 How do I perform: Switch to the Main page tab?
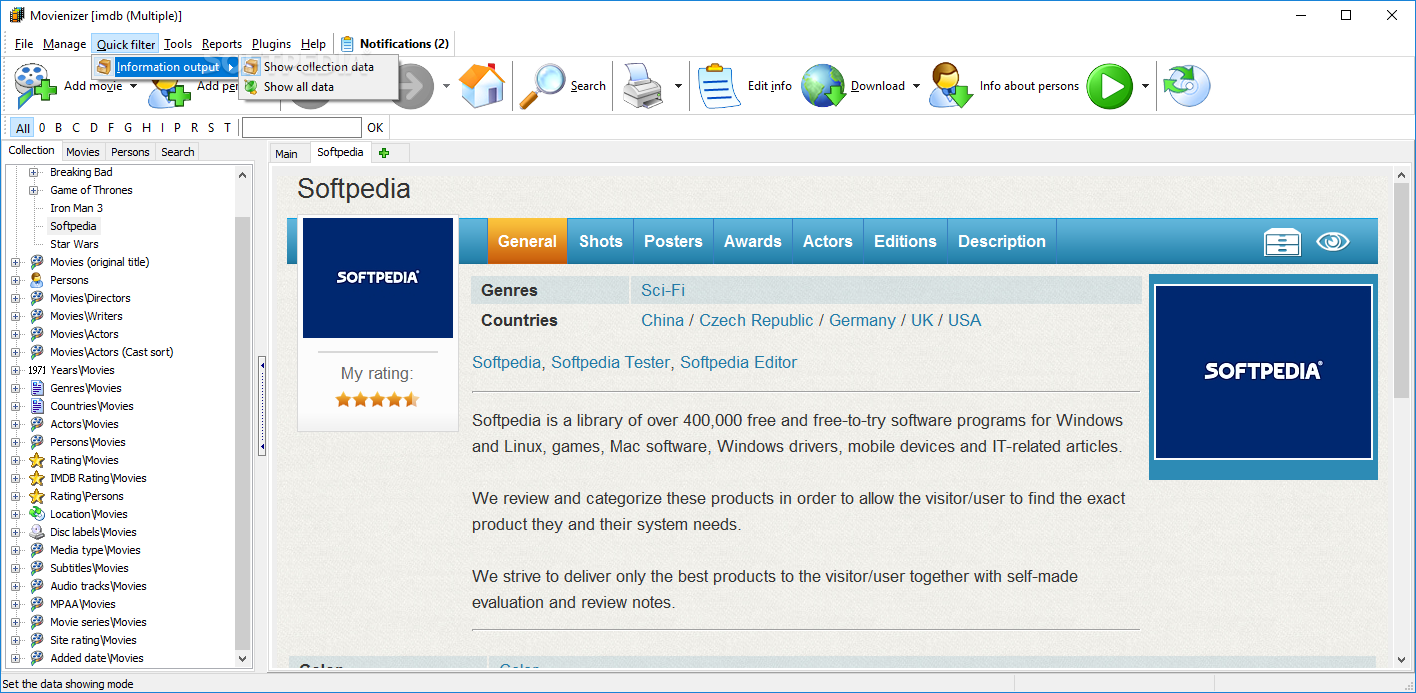coord(286,153)
